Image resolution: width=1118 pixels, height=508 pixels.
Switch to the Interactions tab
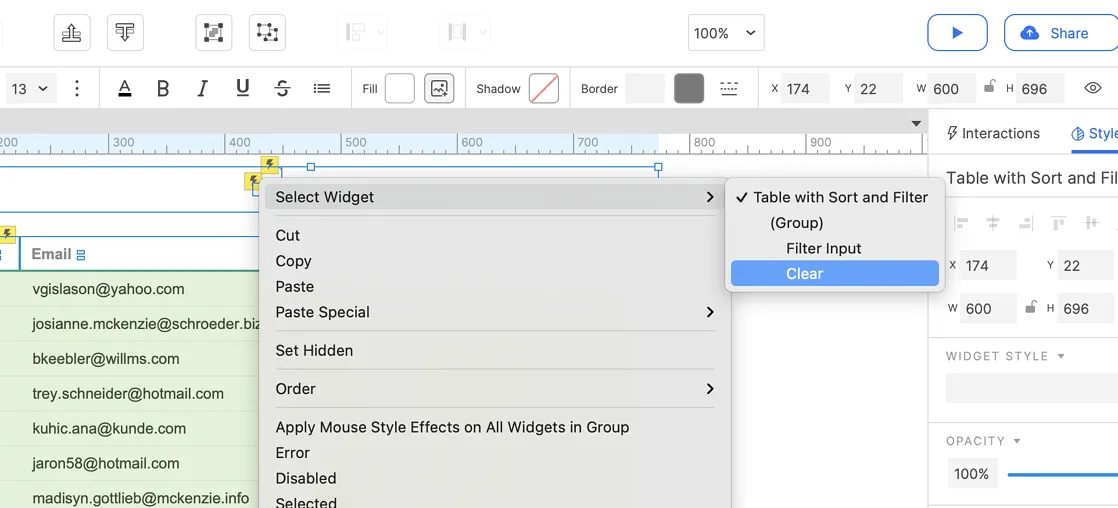pyautogui.click(x=993, y=133)
